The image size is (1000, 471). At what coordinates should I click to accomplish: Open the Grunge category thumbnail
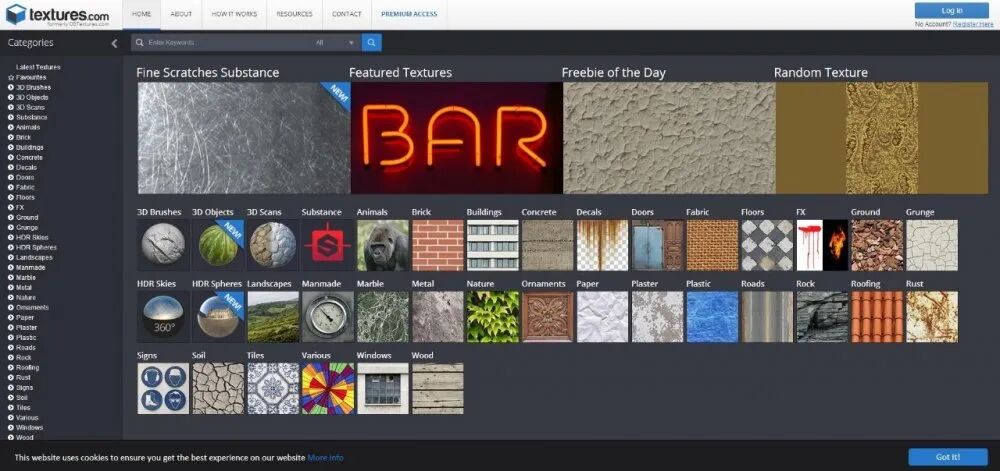[x=932, y=245]
